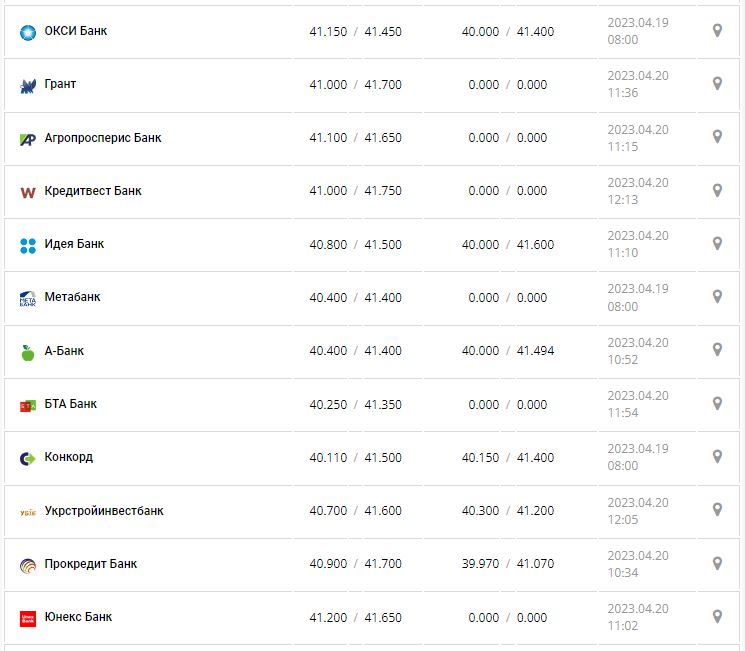Click the Прокредит Банк logo

[28, 565]
